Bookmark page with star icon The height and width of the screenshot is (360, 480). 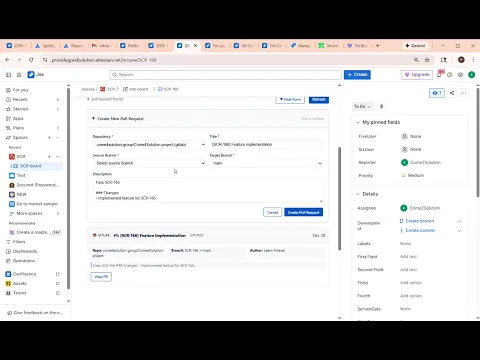pos(427,60)
